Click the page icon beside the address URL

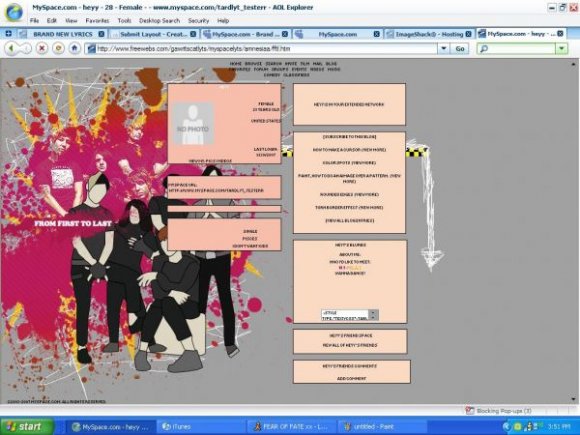click(91, 49)
